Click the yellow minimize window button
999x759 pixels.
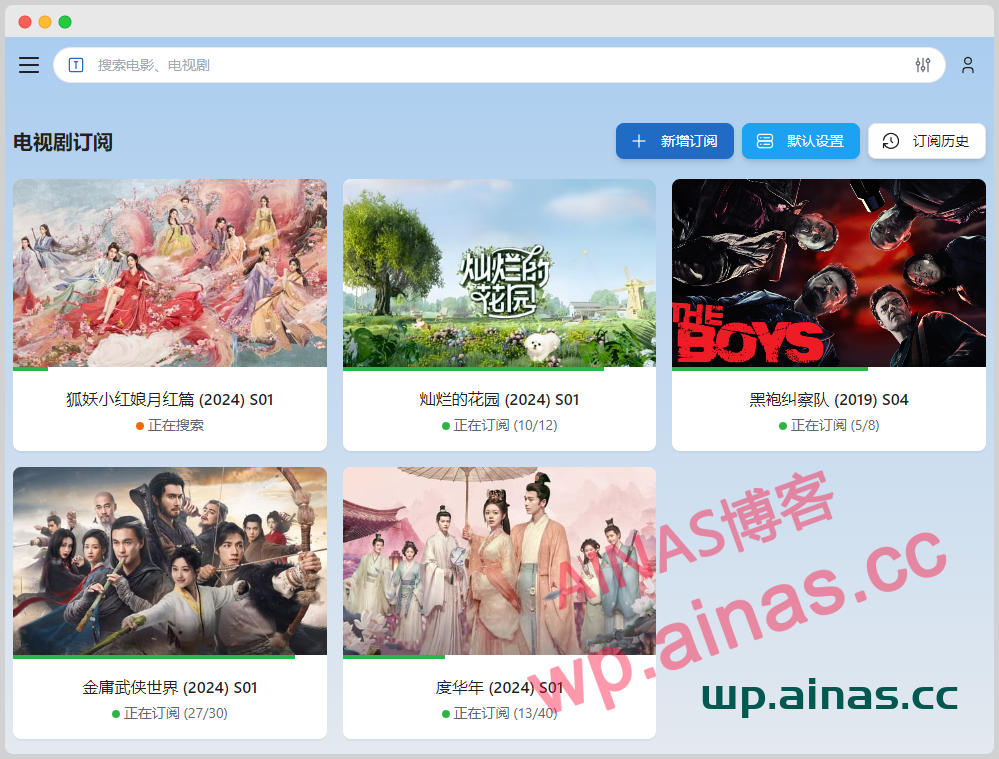[x=45, y=22]
